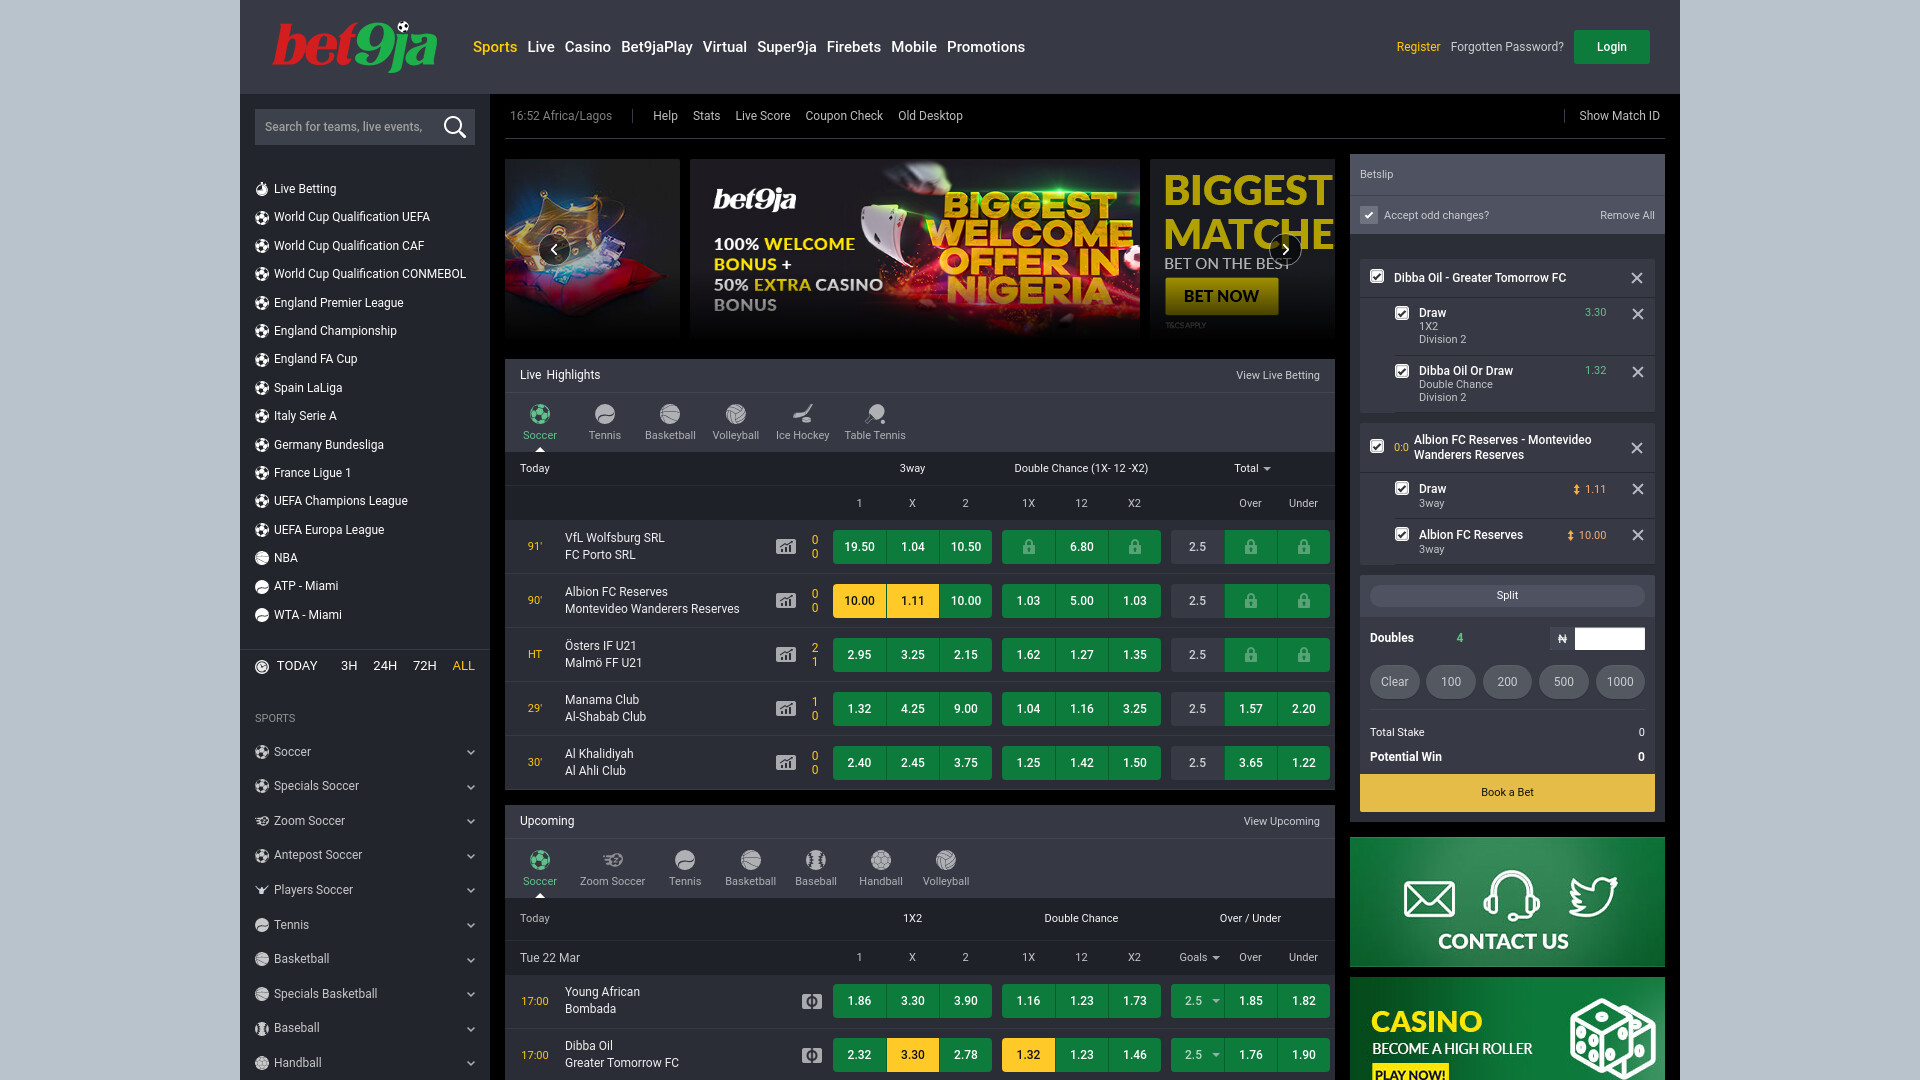This screenshot has height=1080, width=1920.
Task: Filter events by 24H tab
Action: click(x=385, y=666)
